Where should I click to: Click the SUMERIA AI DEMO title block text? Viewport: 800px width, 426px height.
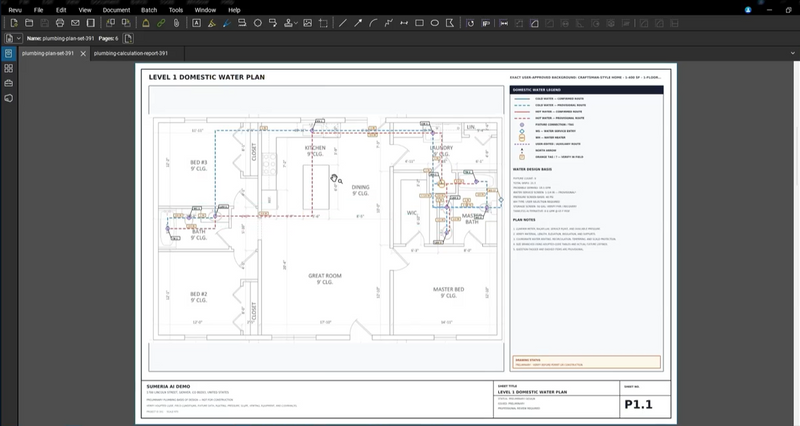pos(168,386)
